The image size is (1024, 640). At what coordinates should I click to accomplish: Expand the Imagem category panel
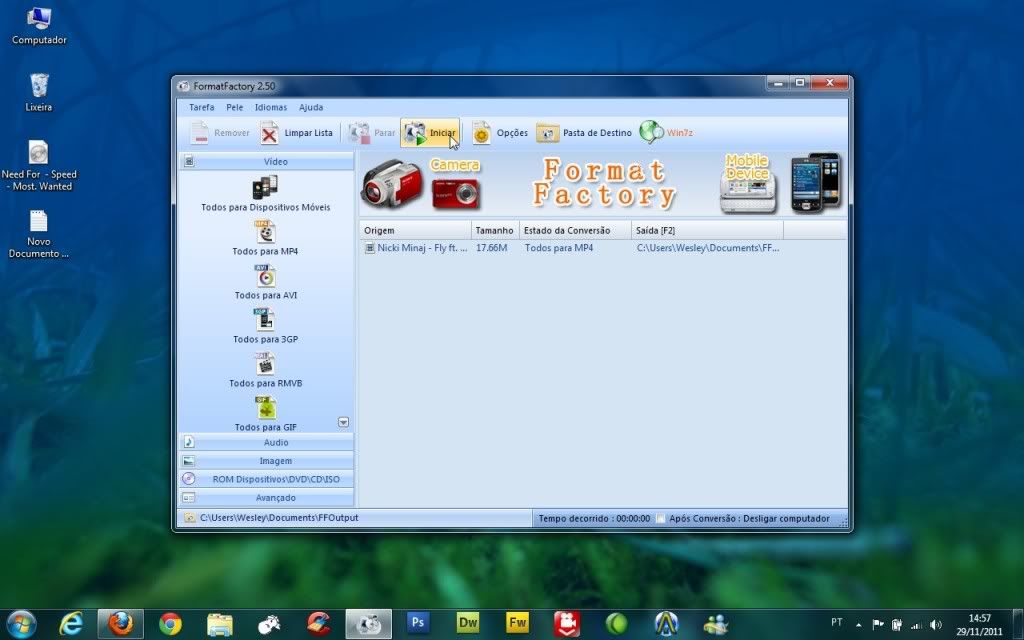pos(267,461)
